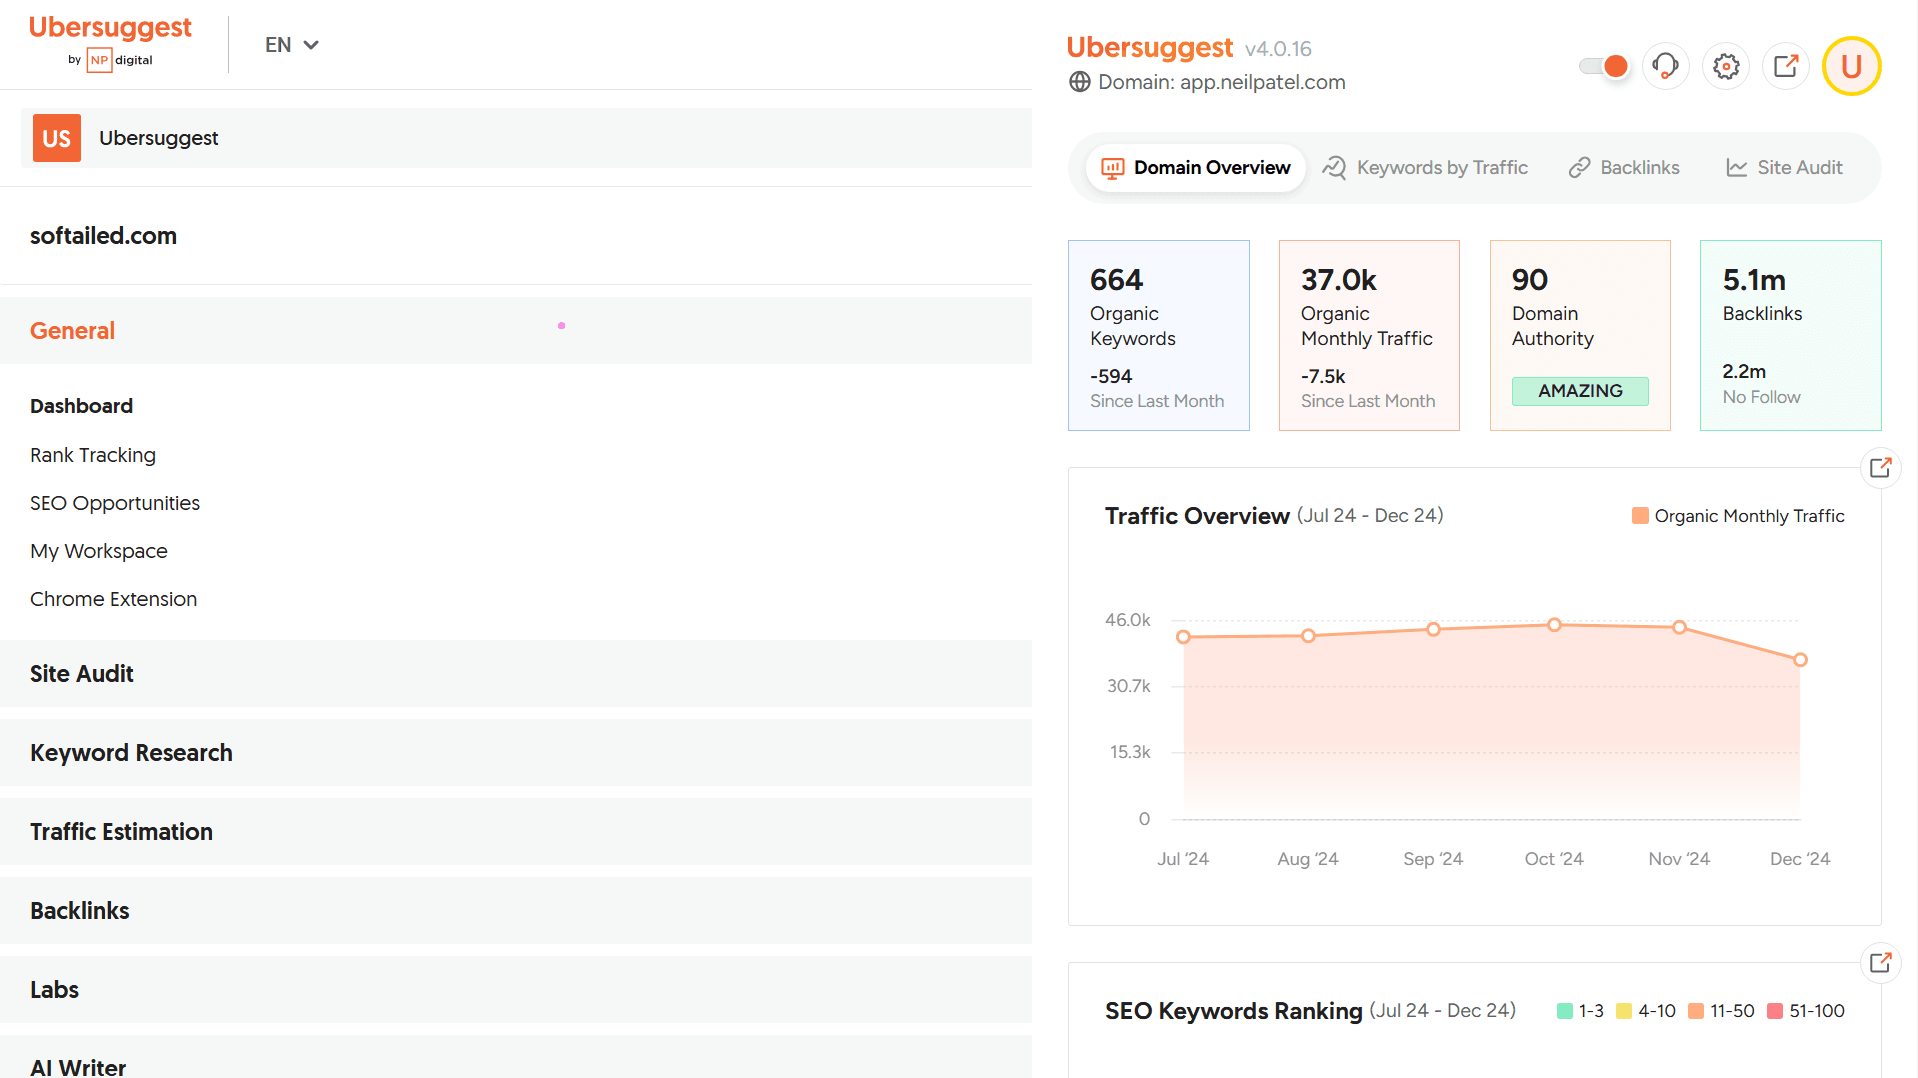1918x1078 pixels.
Task: Toggle the 51-100 ranking legend swatch
Action: point(1775,1011)
